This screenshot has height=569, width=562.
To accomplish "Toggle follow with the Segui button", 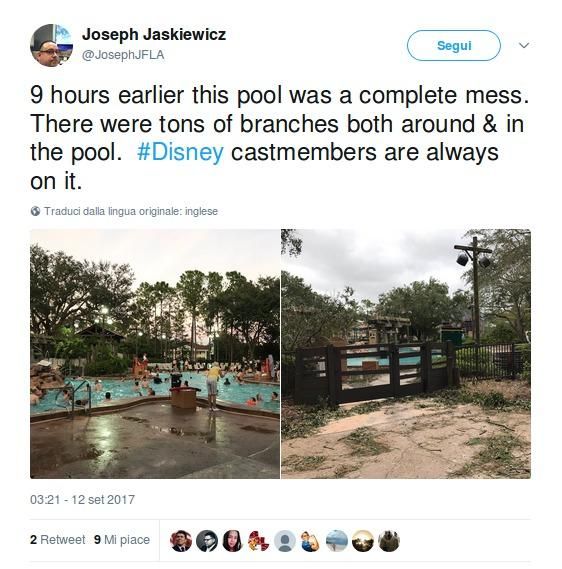I will [x=454, y=45].
